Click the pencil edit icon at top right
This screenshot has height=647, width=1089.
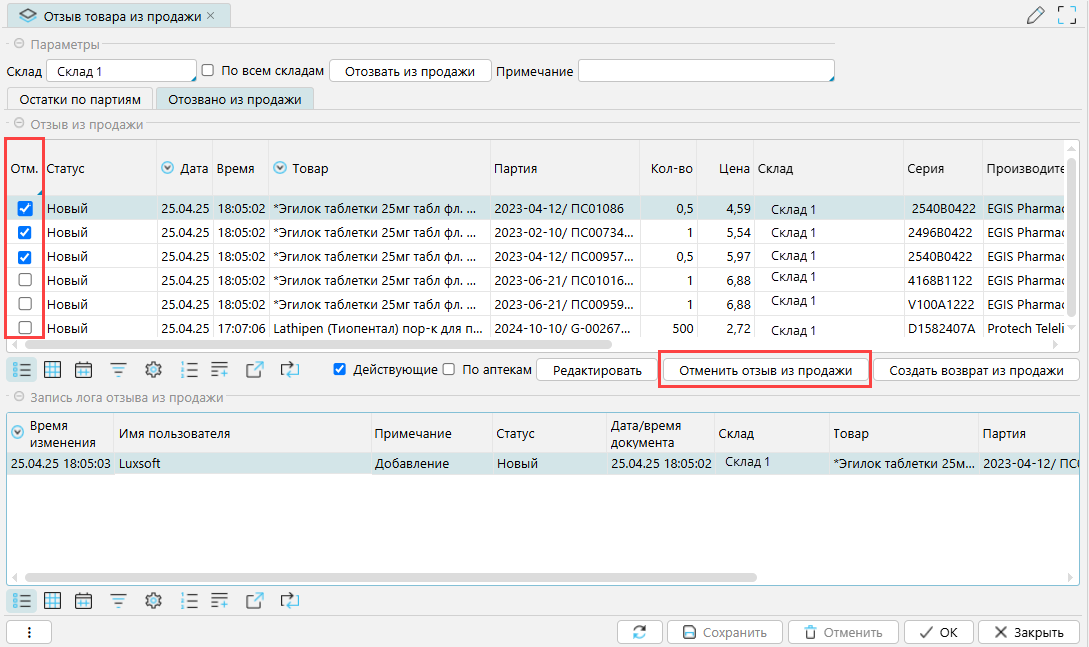[1036, 16]
